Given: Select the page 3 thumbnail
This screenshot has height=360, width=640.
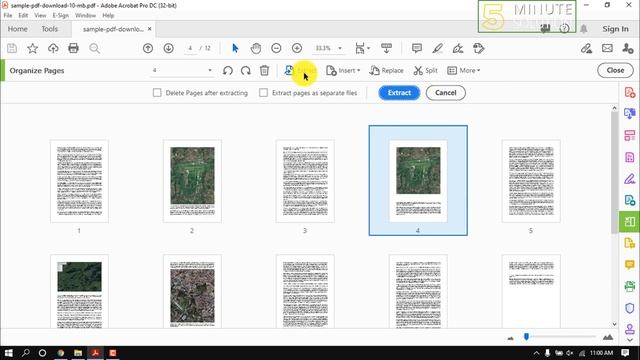Looking at the screenshot, I should pyautogui.click(x=305, y=181).
